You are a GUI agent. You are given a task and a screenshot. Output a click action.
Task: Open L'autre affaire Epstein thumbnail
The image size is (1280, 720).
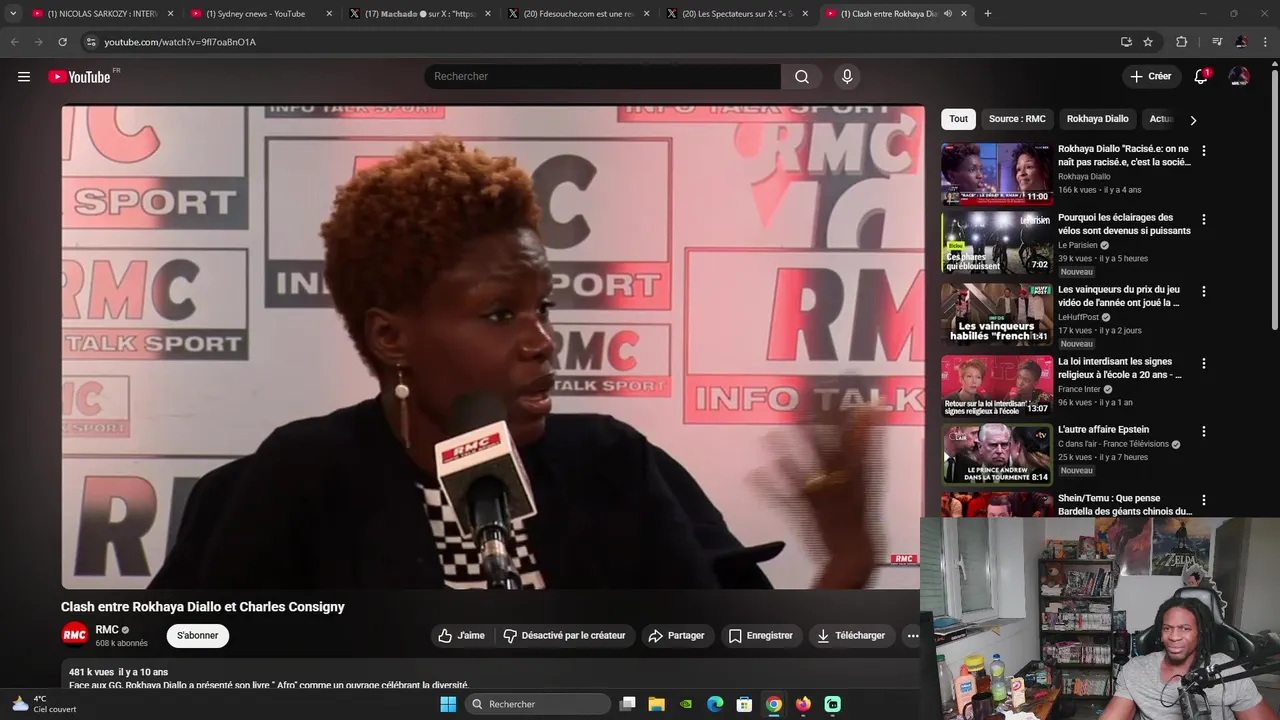pyautogui.click(x=996, y=454)
